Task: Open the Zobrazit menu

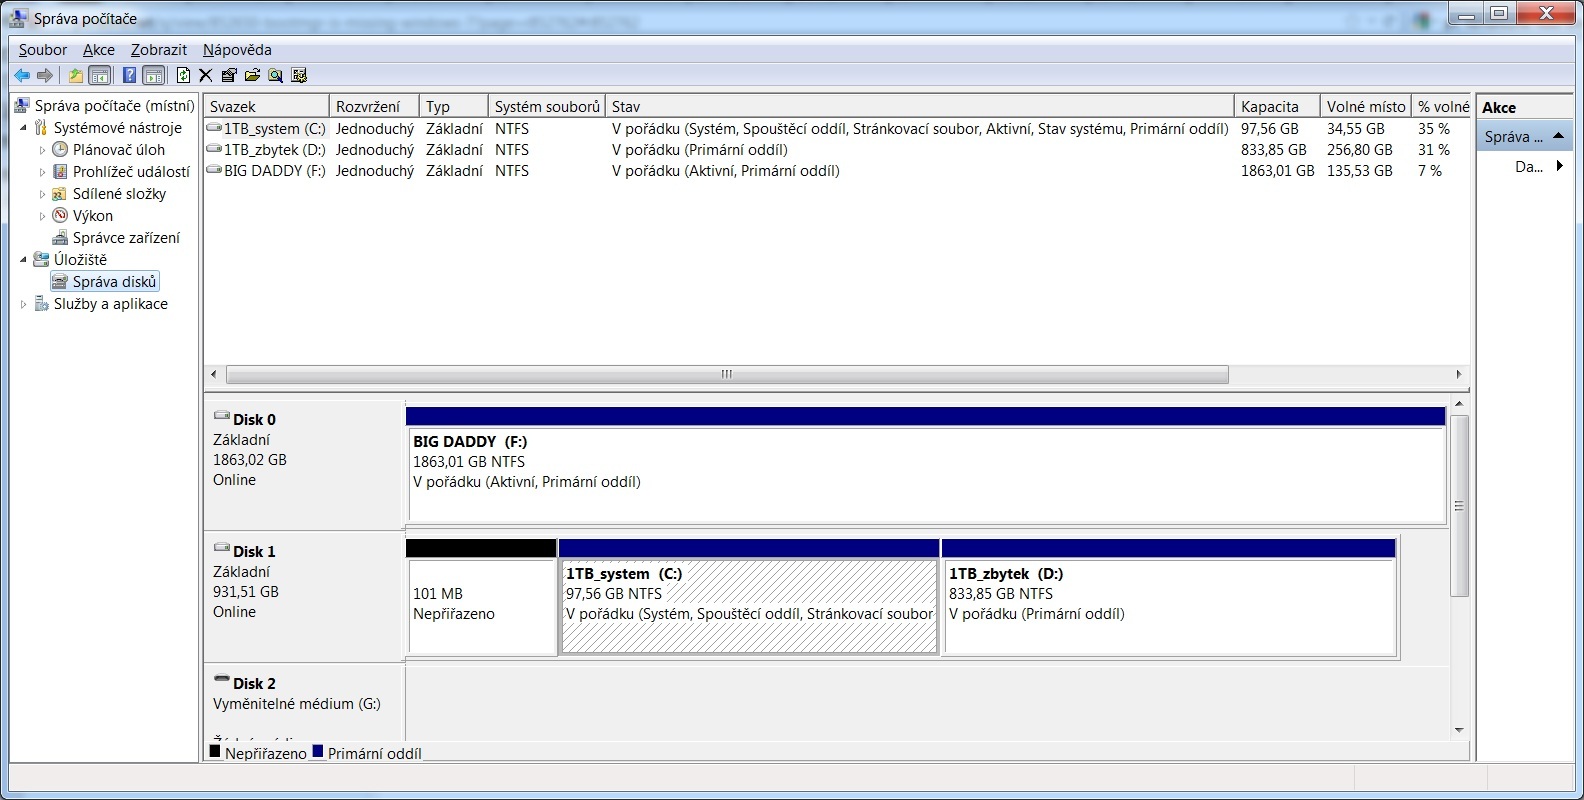Action: coord(159,50)
